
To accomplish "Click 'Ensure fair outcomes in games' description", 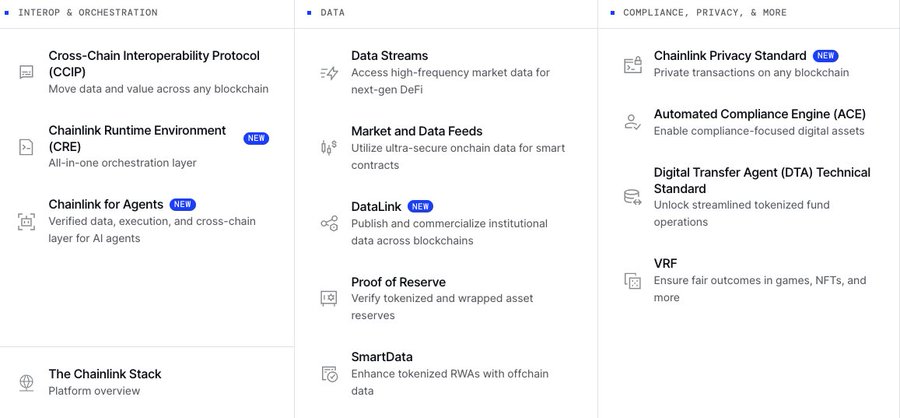I will 760,289.
